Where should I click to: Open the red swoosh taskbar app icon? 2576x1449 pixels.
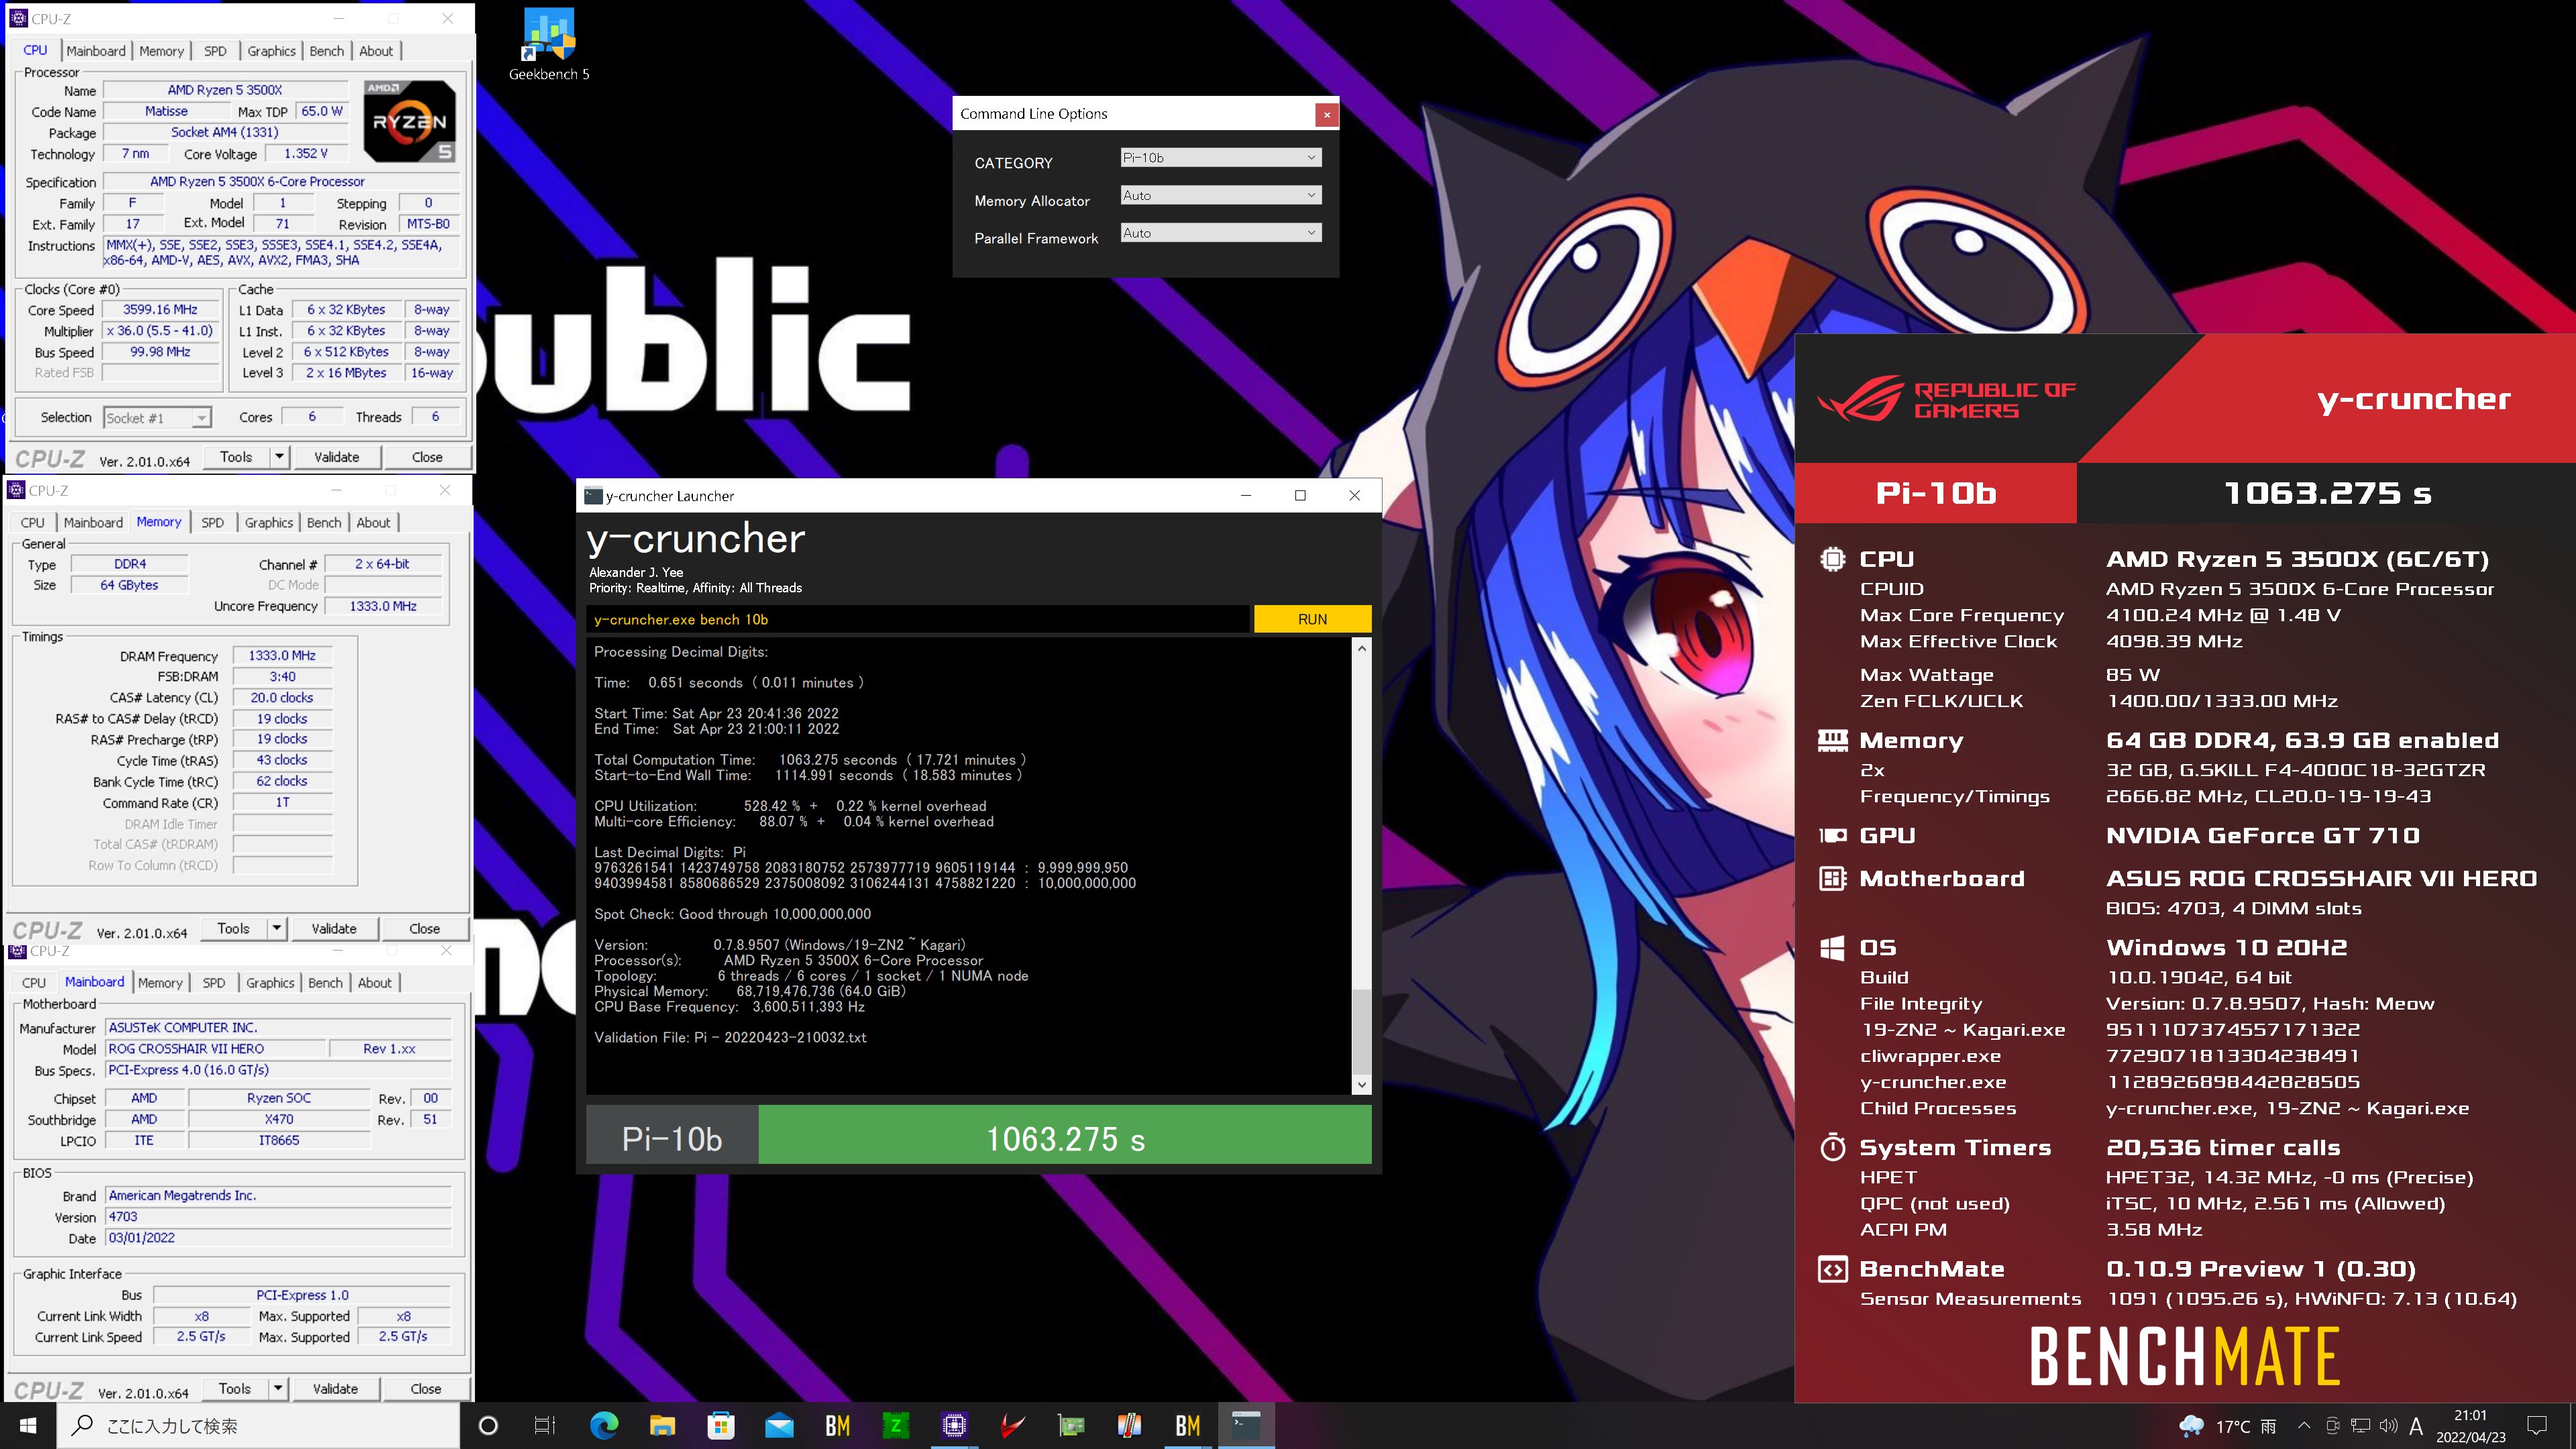1013,1425
